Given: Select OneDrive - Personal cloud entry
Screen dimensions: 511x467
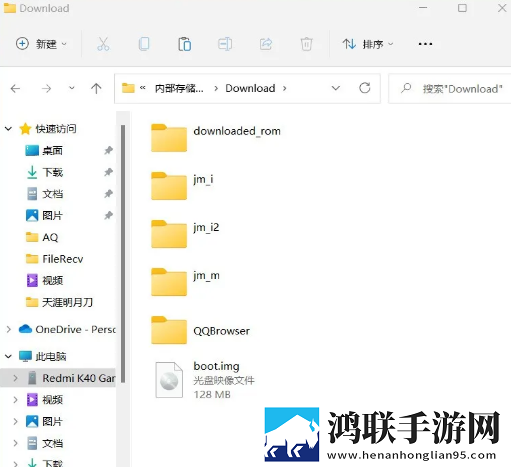Looking at the screenshot, I should pyautogui.click(x=67, y=329).
